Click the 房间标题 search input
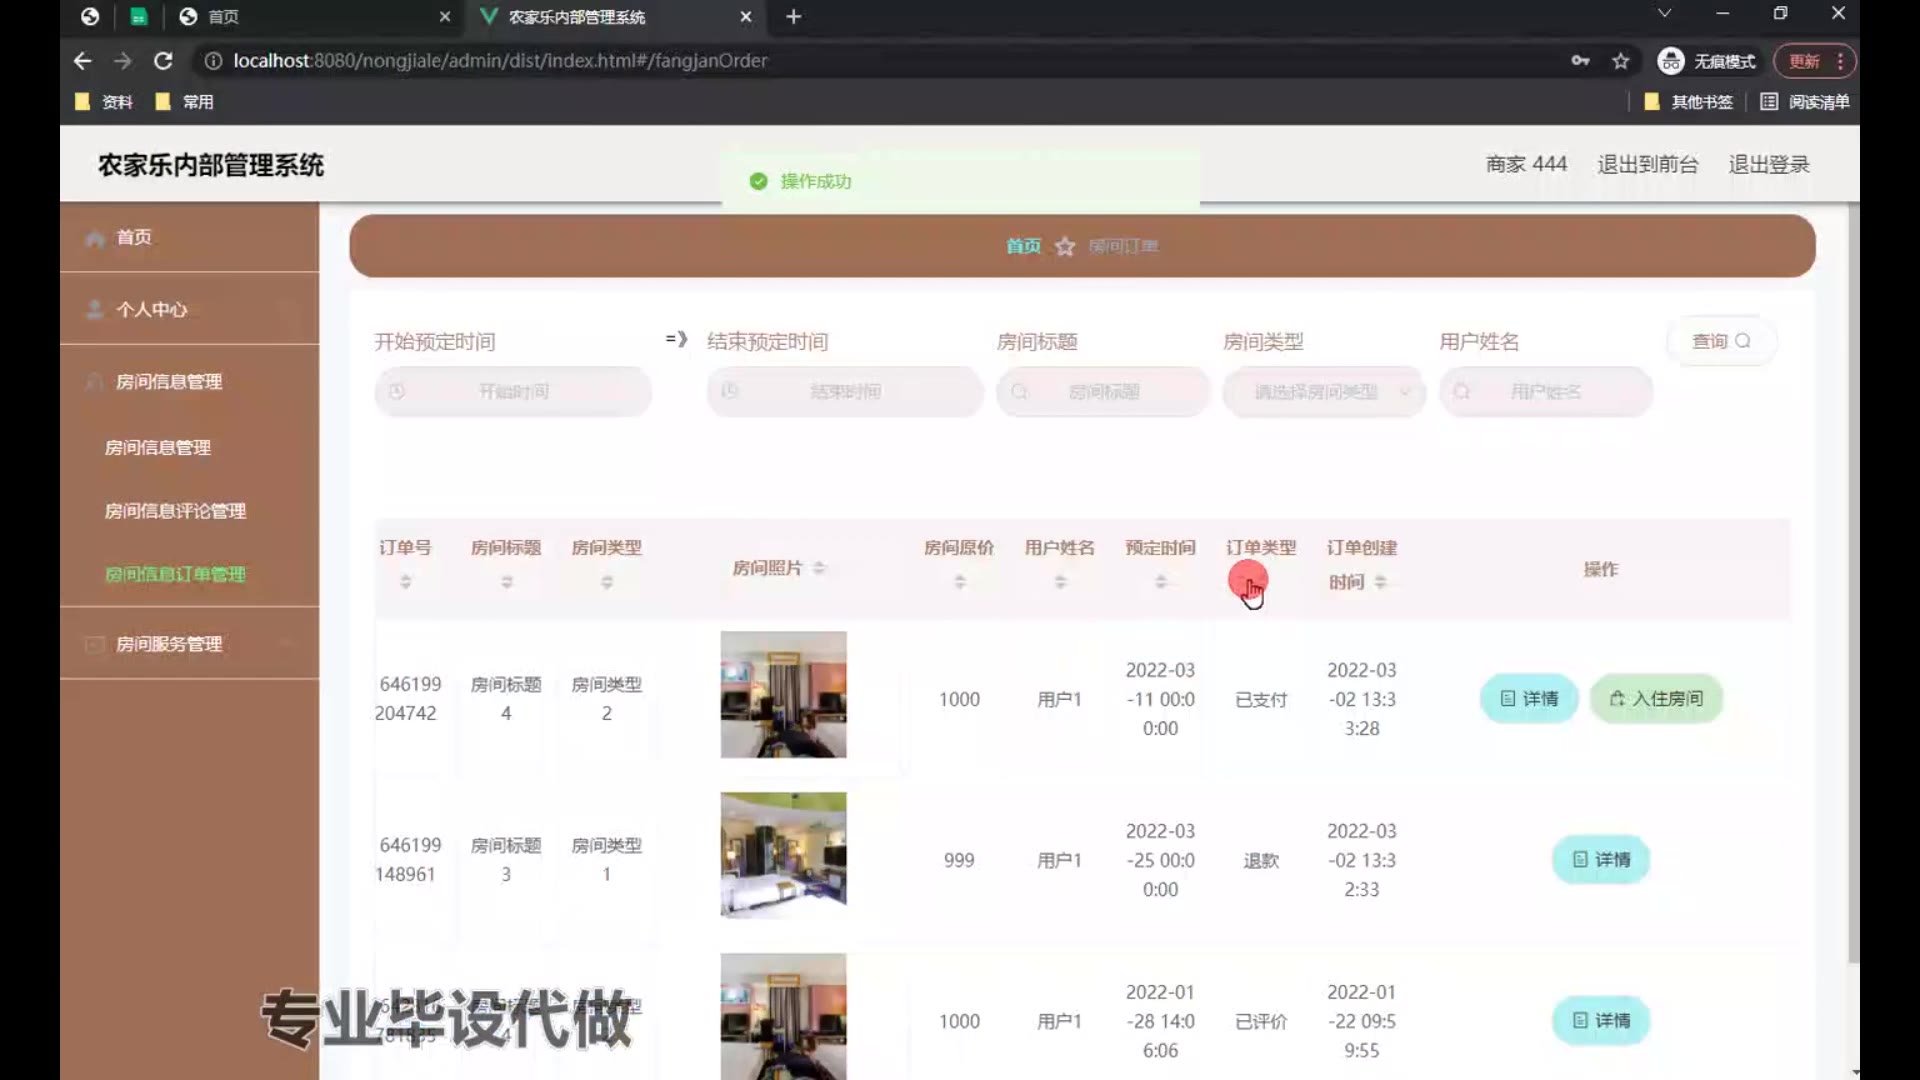Viewport: 1920px width, 1080px height. point(1103,392)
